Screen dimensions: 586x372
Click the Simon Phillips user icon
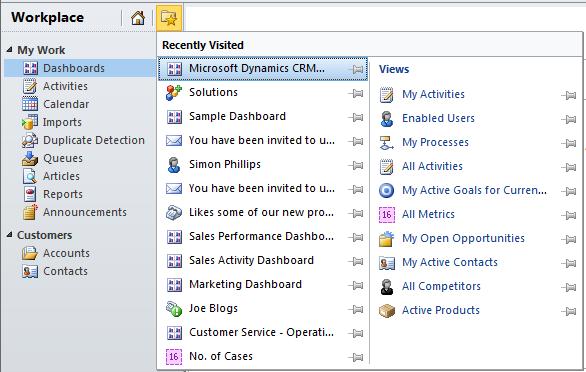click(174, 165)
